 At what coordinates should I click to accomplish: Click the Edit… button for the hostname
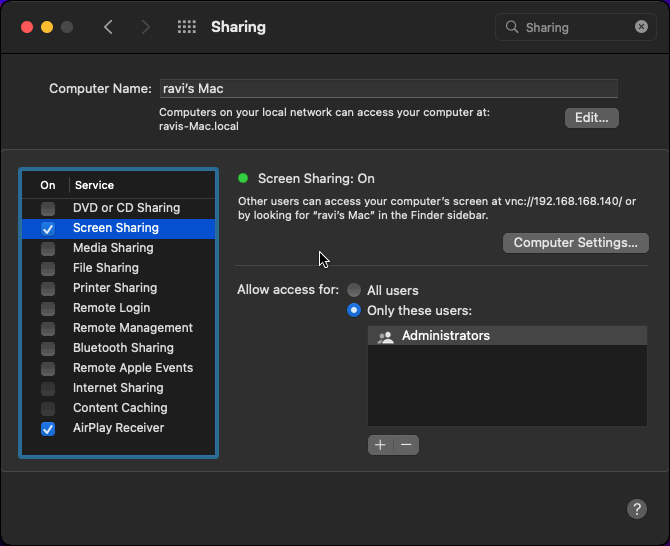point(591,118)
